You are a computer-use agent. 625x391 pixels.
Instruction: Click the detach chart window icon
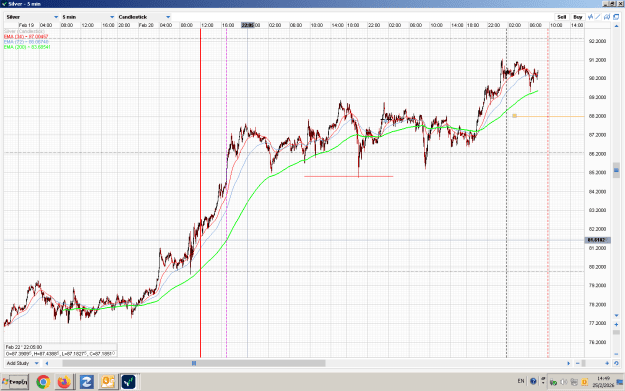616,17
